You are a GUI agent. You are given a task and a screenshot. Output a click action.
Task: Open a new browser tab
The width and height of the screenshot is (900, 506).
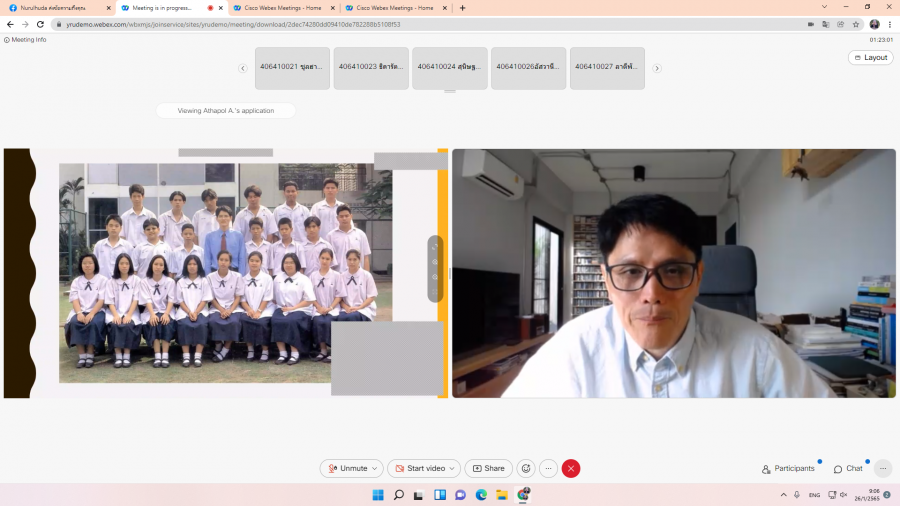pos(462,8)
